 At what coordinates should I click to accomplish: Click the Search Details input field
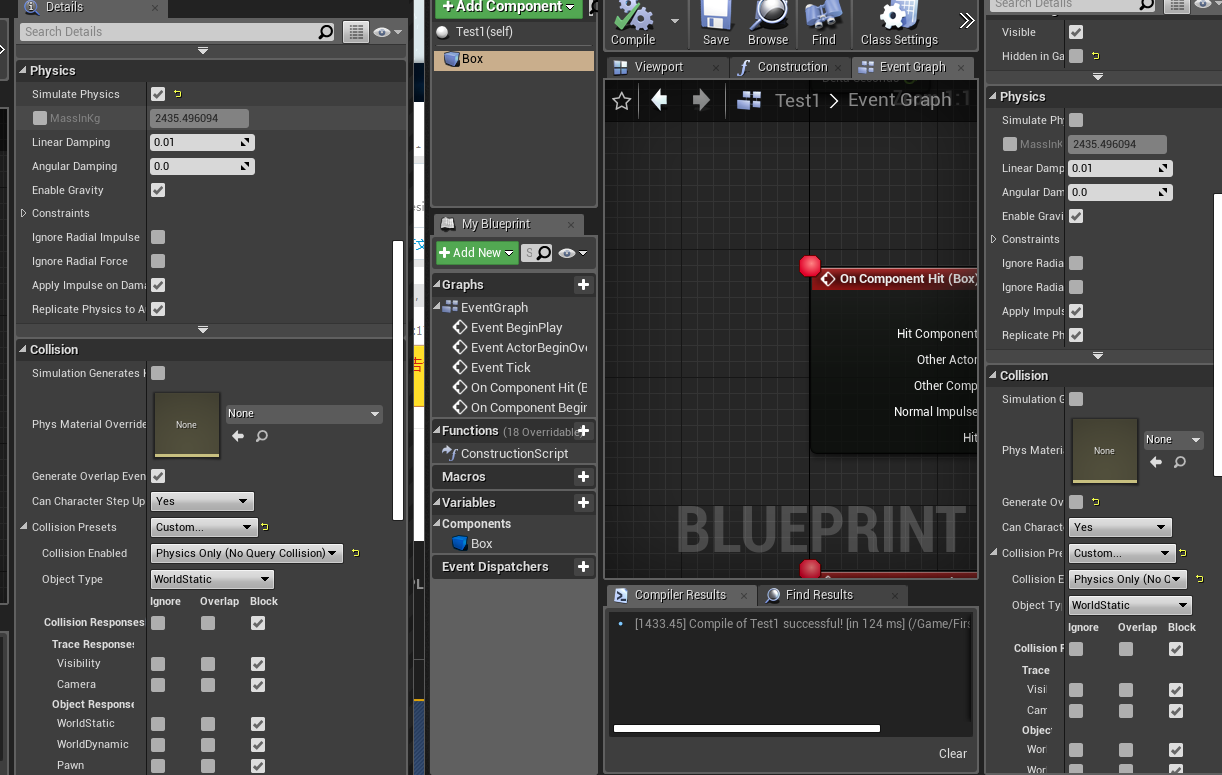(x=170, y=31)
